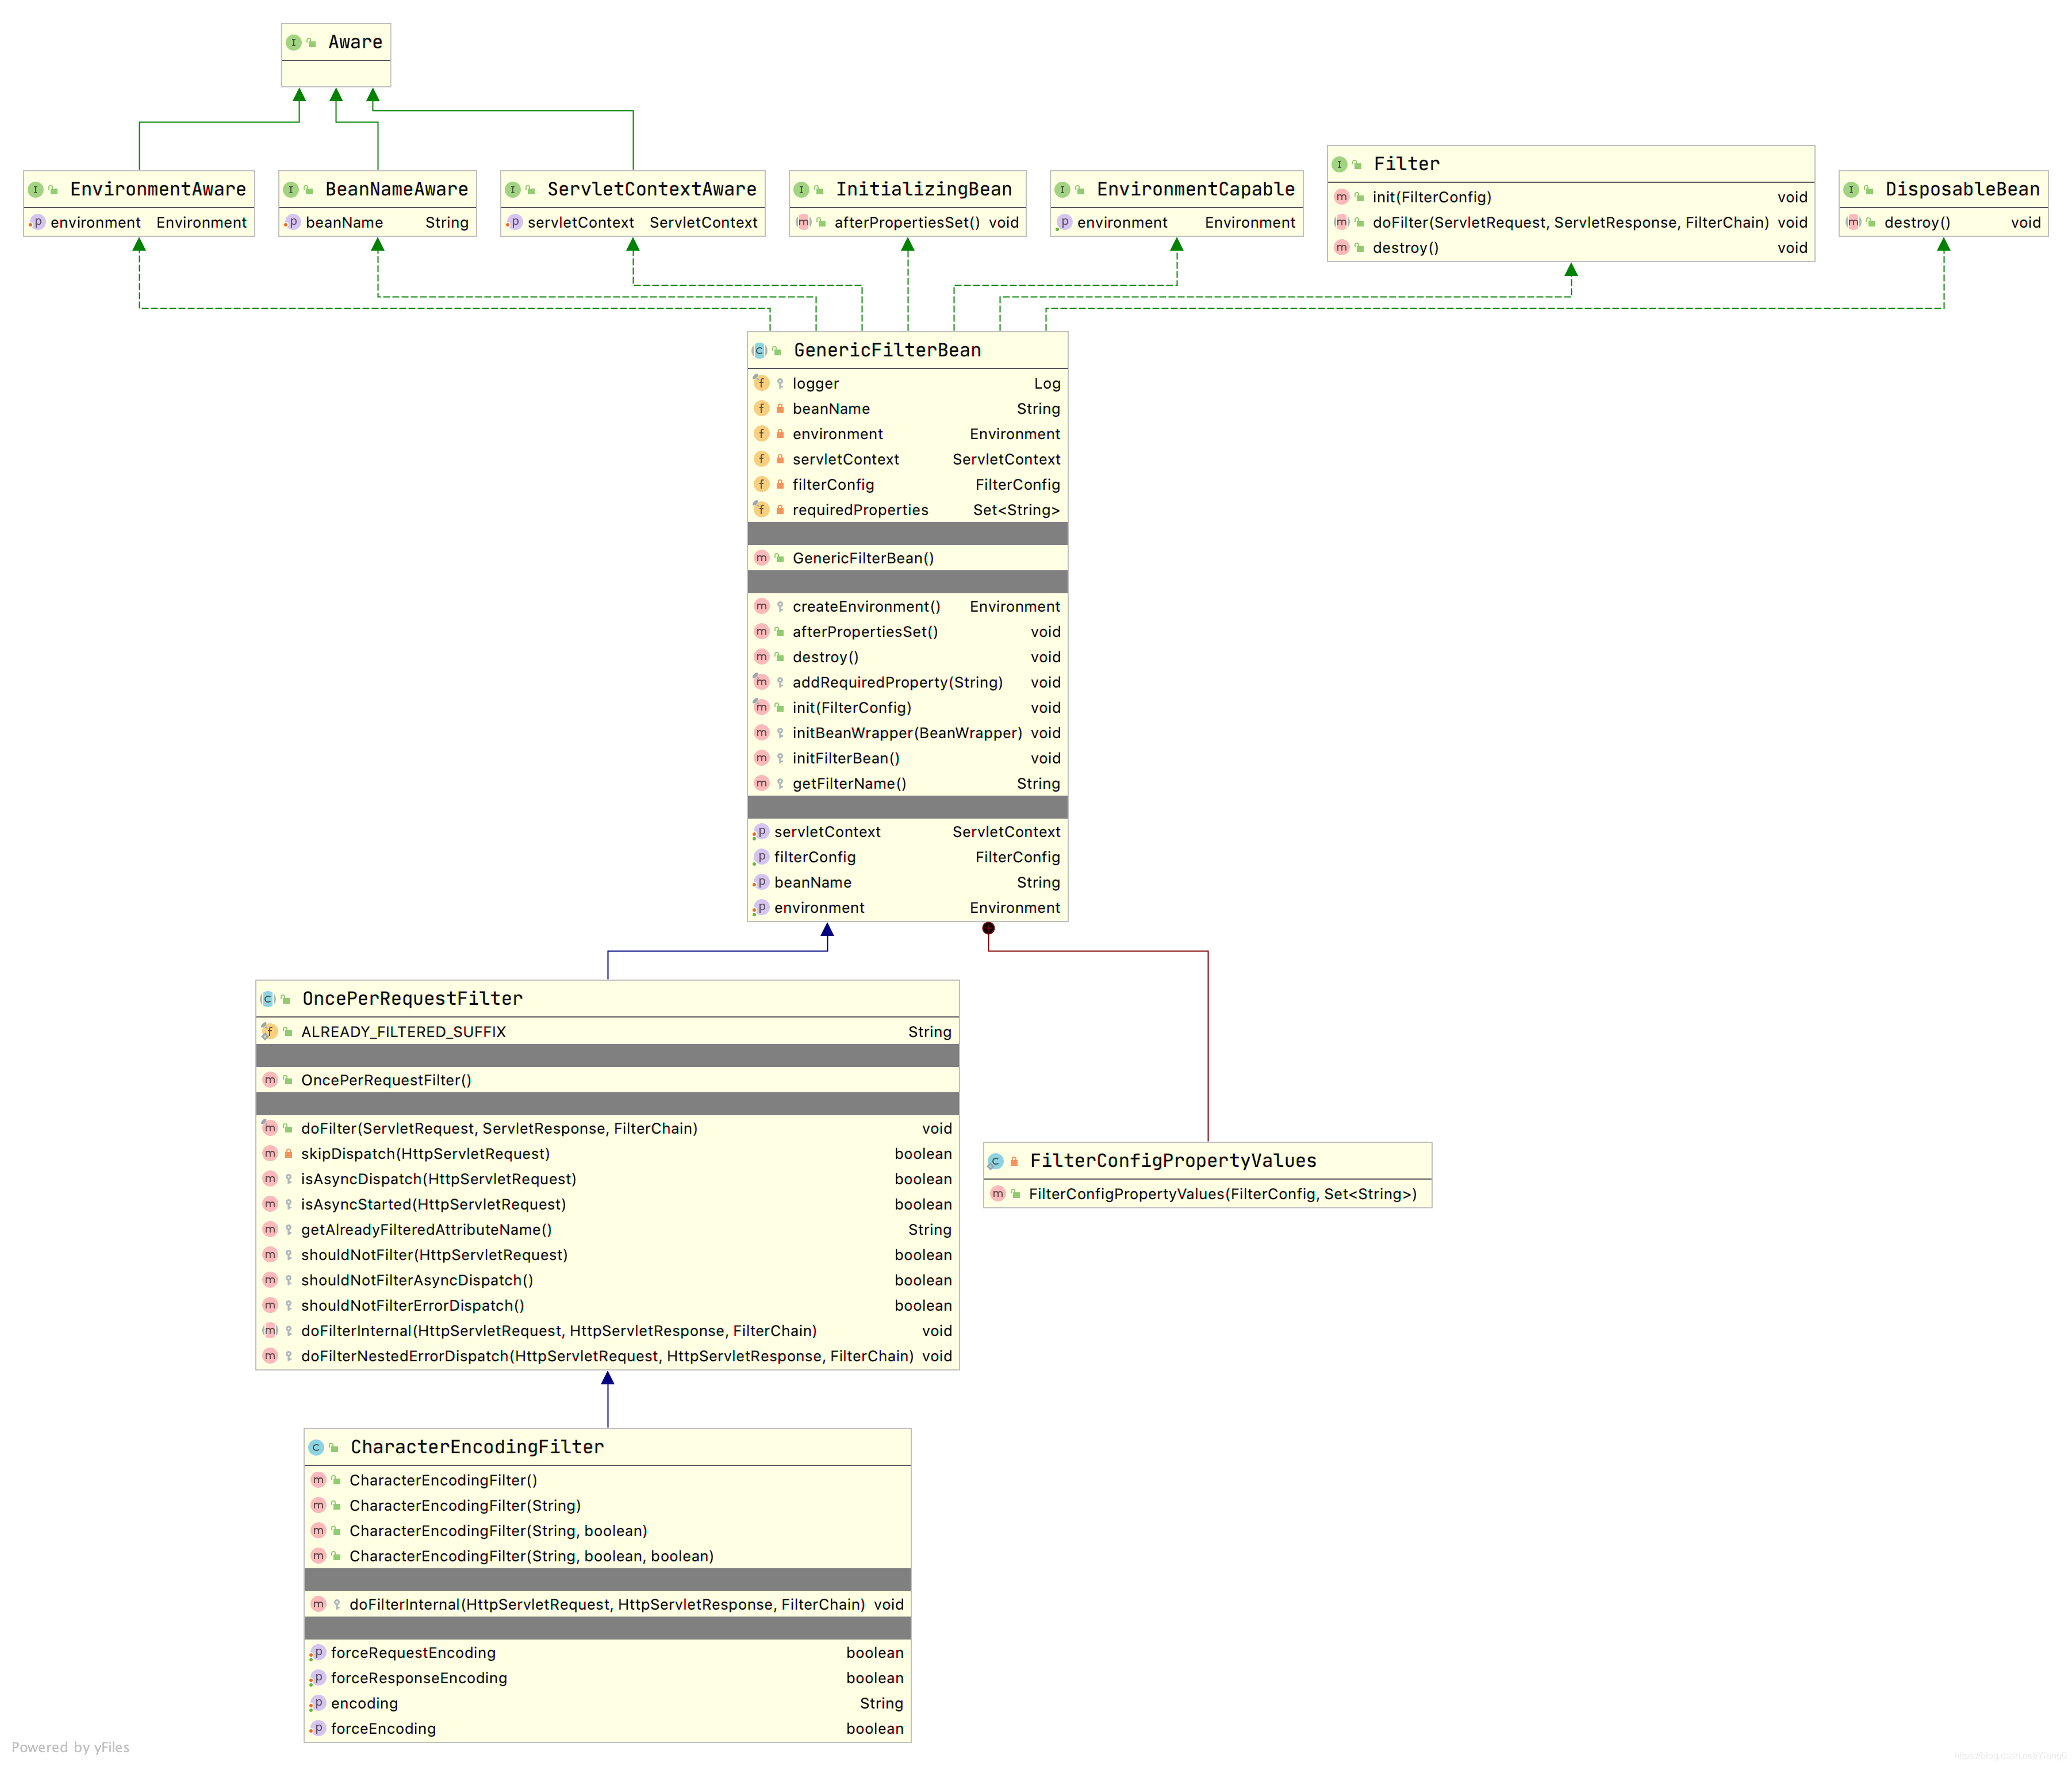
Task: Click the interface icon beside EnvironmentCapable
Action: click(x=1063, y=190)
